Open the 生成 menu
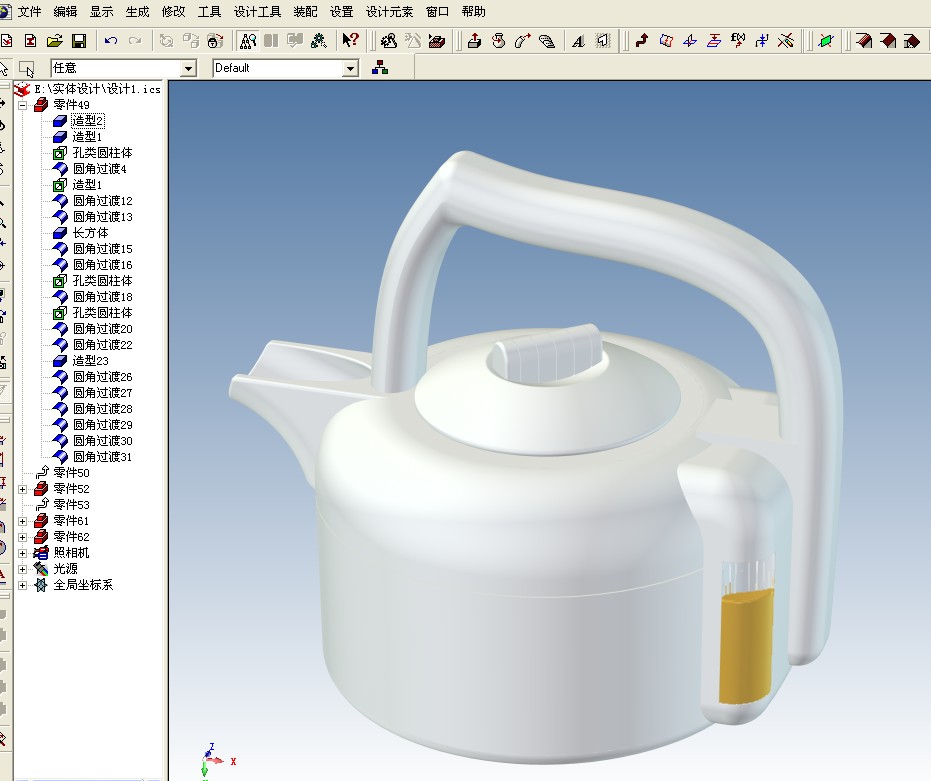 coord(137,12)
